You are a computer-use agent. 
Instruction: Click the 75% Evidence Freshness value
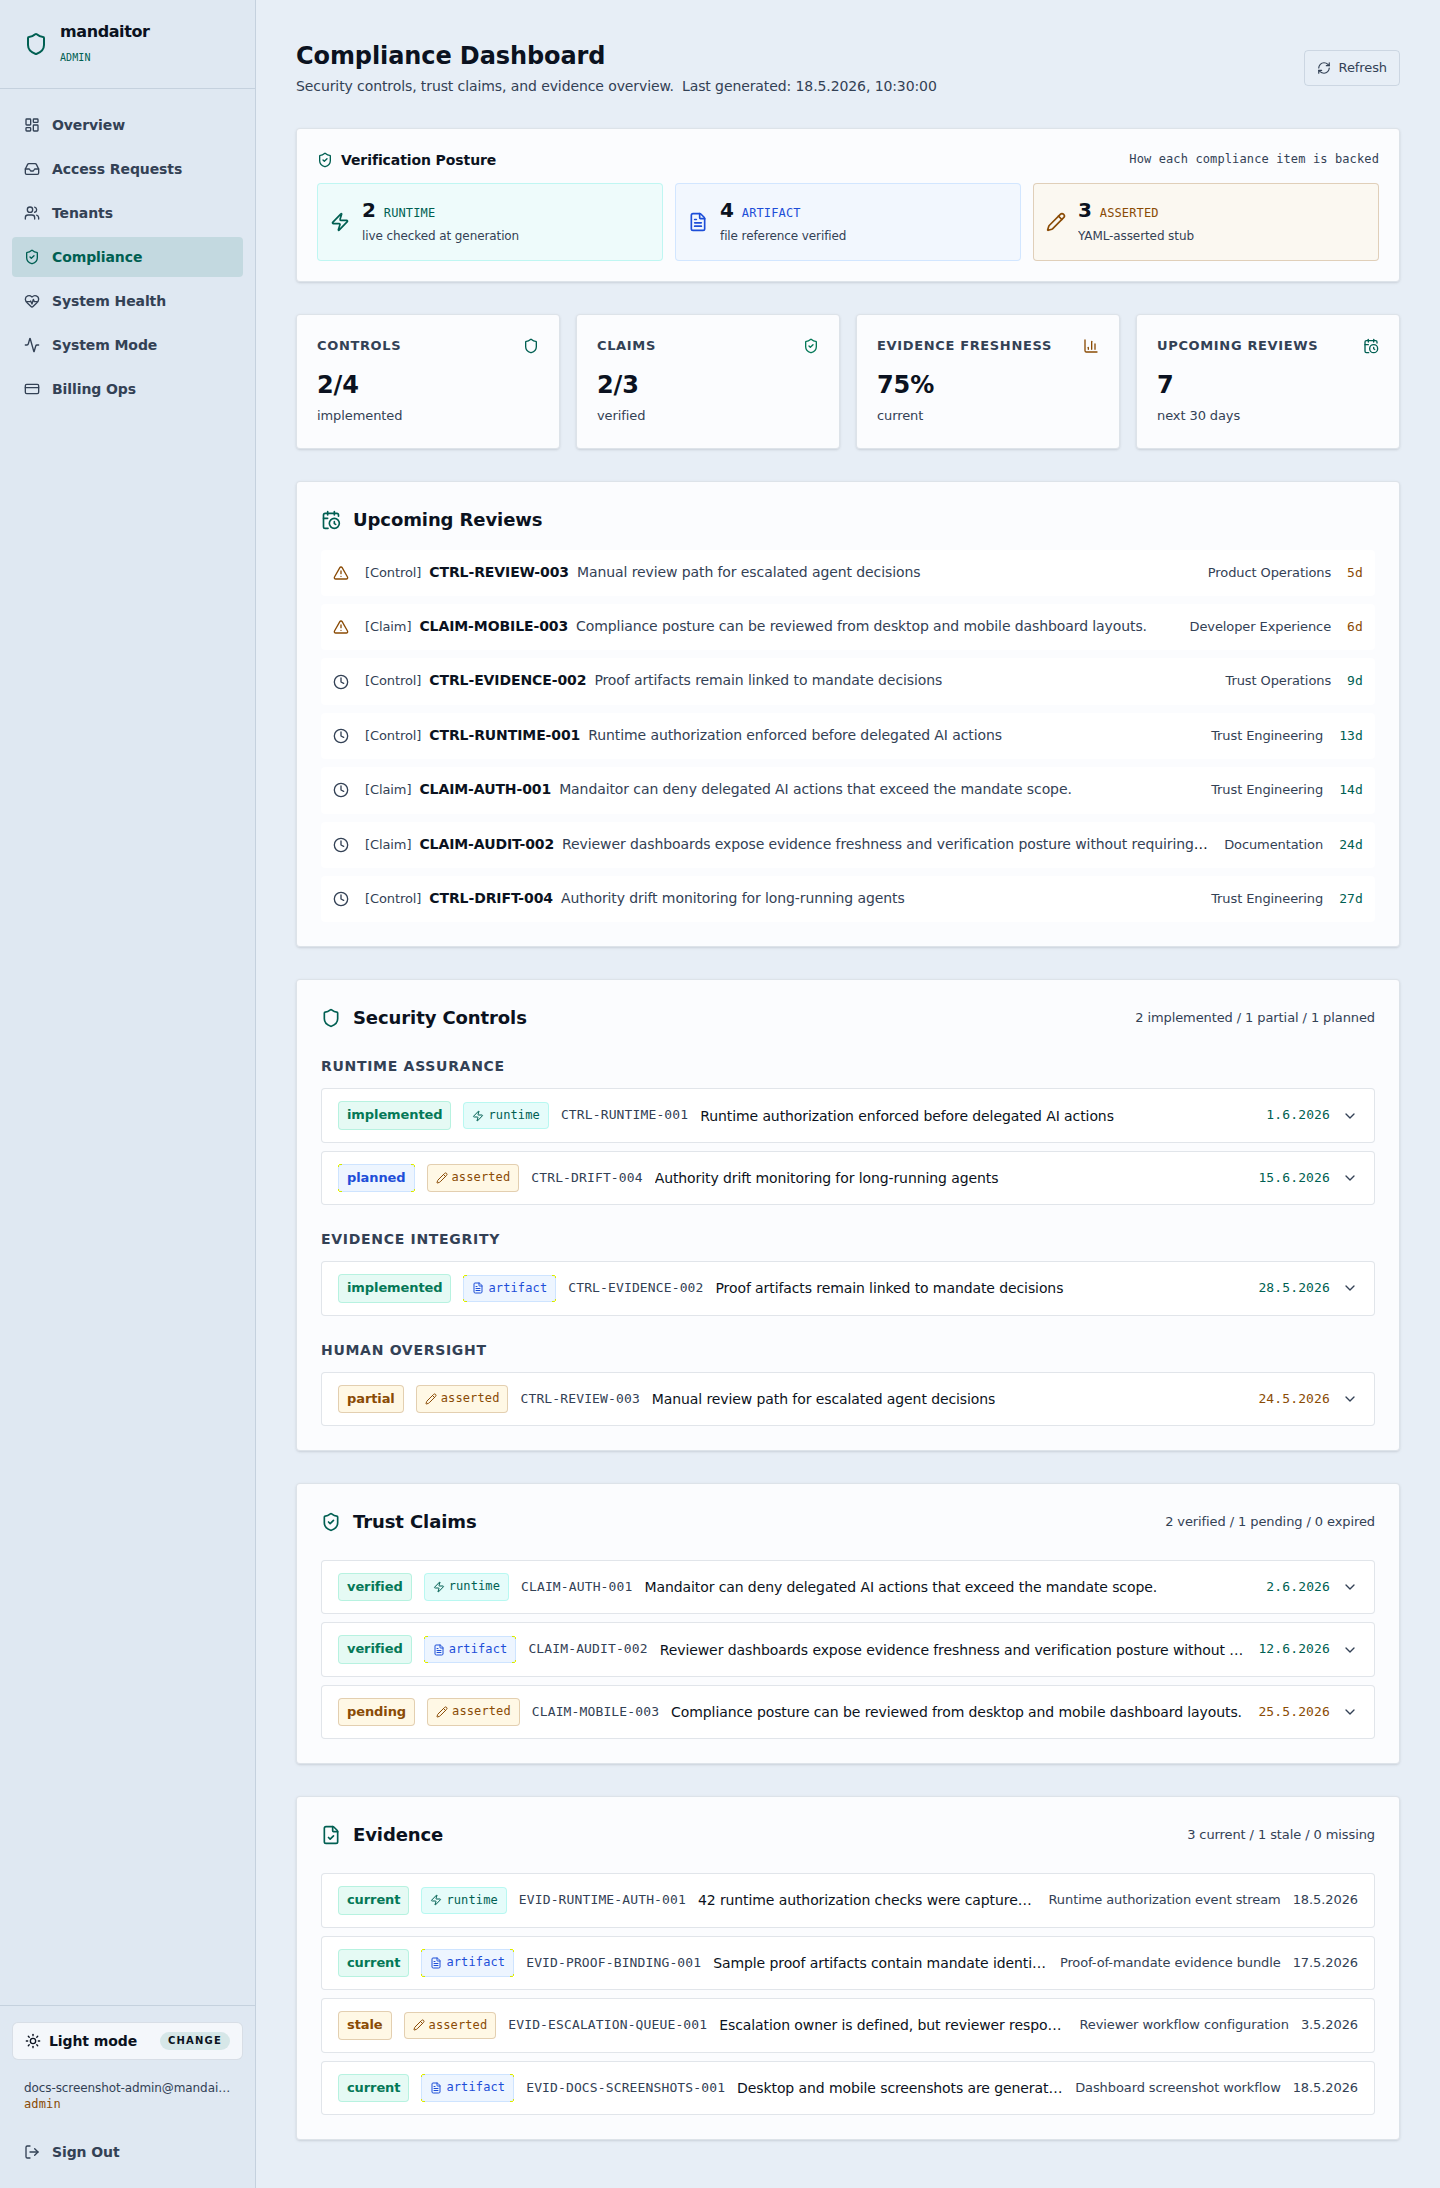[x=905, y=385]
